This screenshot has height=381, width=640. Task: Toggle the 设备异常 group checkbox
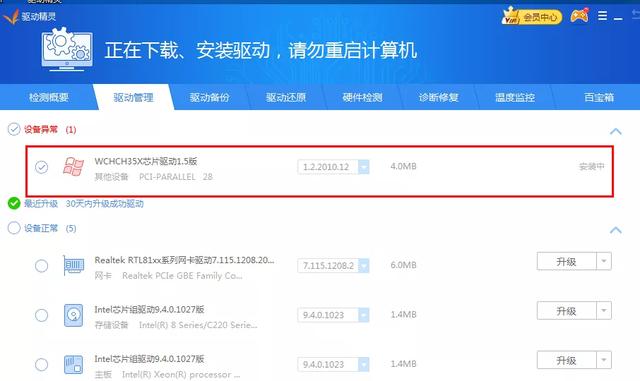coord(14,129)
